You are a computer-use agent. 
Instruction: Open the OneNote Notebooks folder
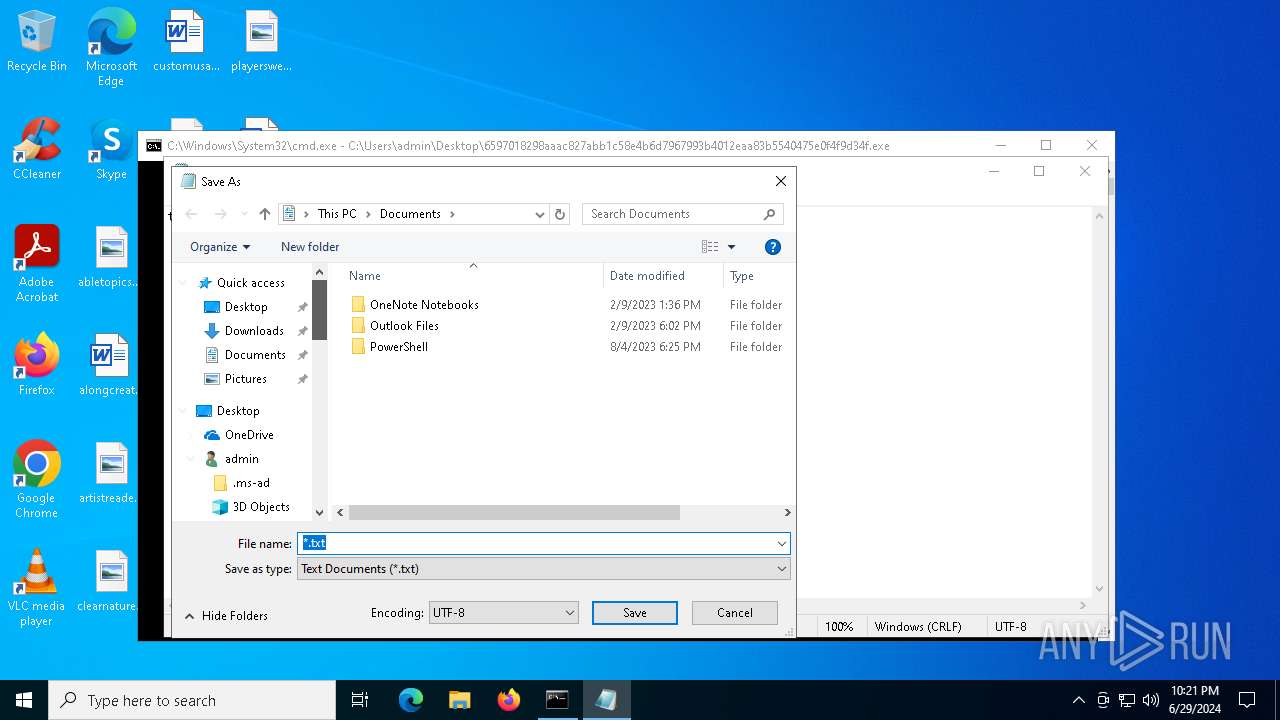tap(424, 305)
